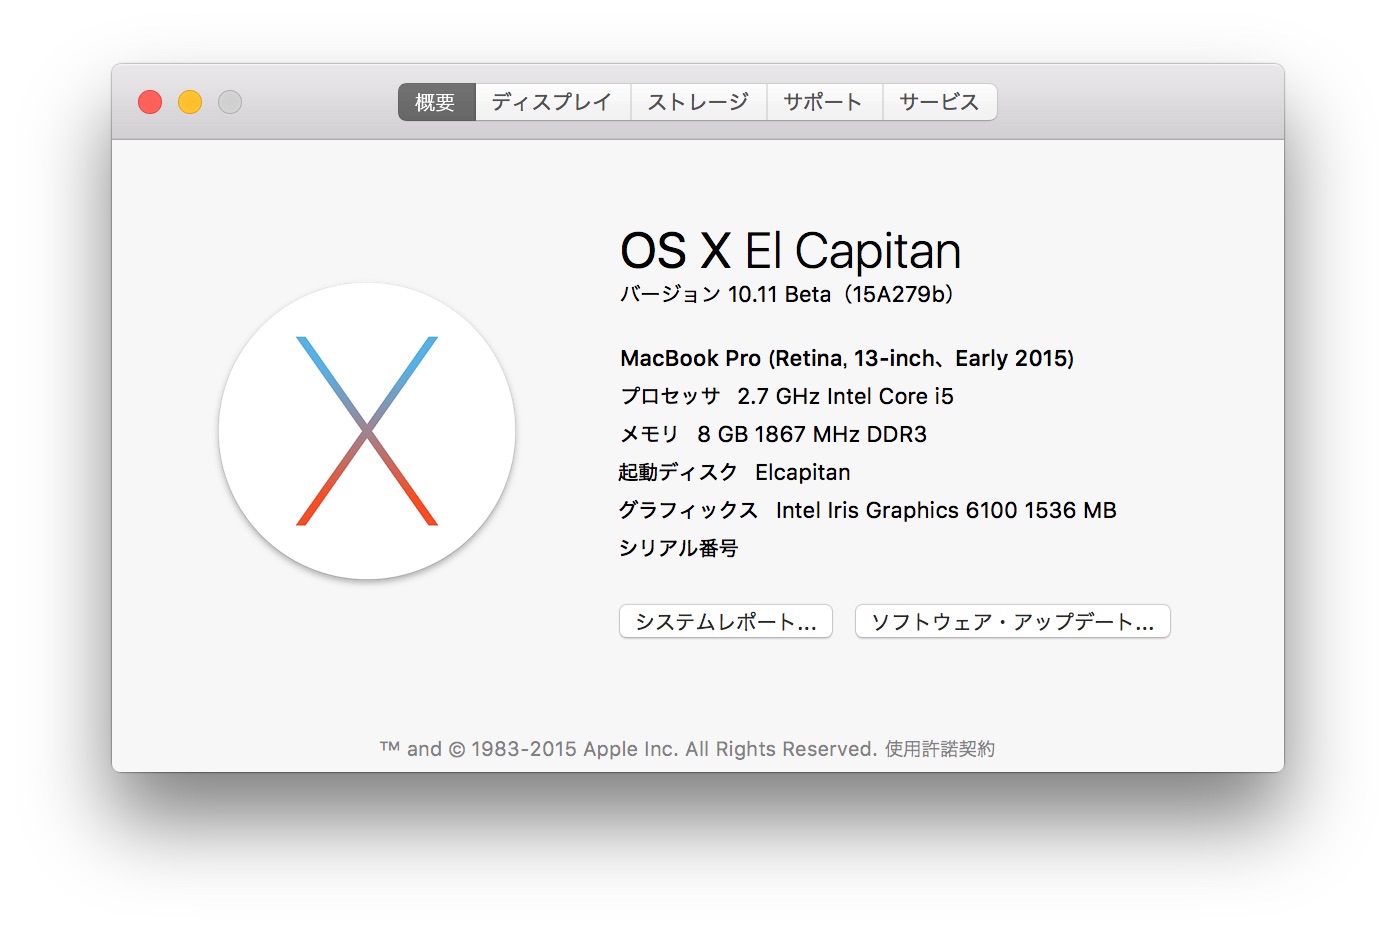1396x932 pixels.
Task: Click the シリアル番号 label
Action: 678,548
